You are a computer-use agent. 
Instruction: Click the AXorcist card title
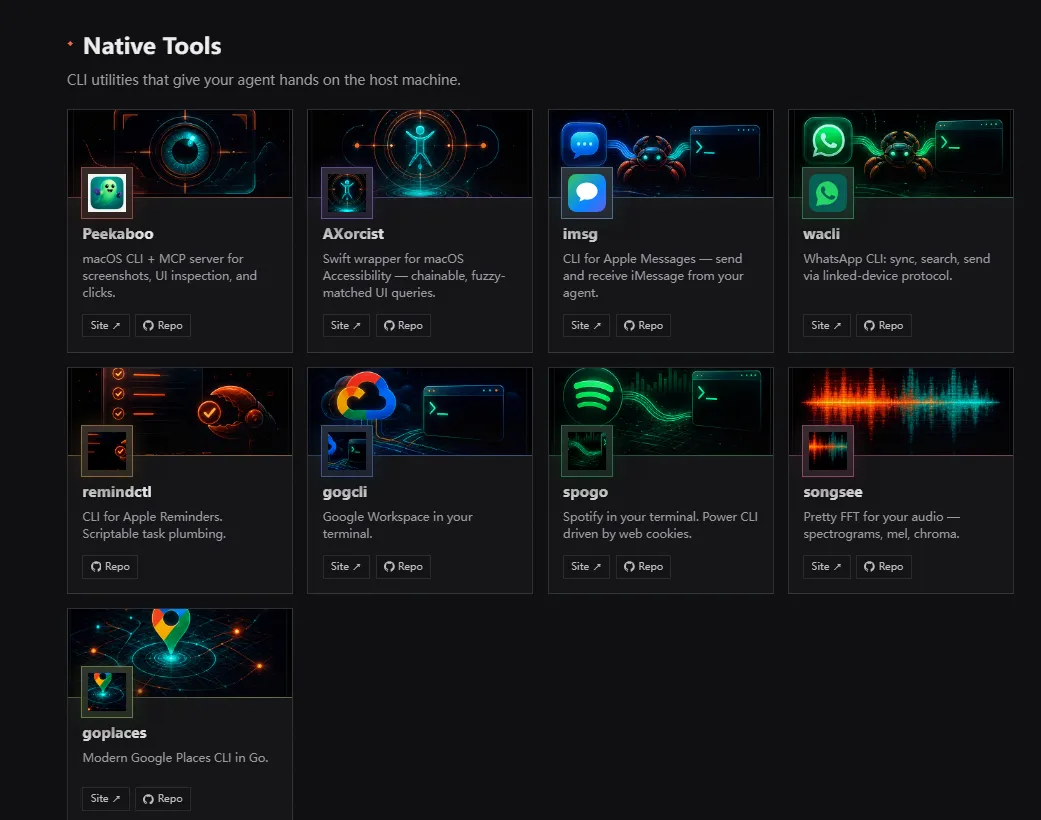(353, 234)
